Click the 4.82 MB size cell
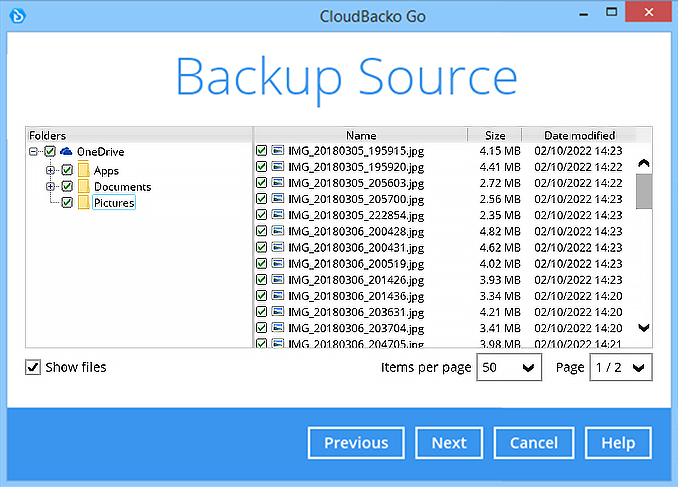Screen dimensions: 678x487 pyautogui.click(x=500, y=231)
